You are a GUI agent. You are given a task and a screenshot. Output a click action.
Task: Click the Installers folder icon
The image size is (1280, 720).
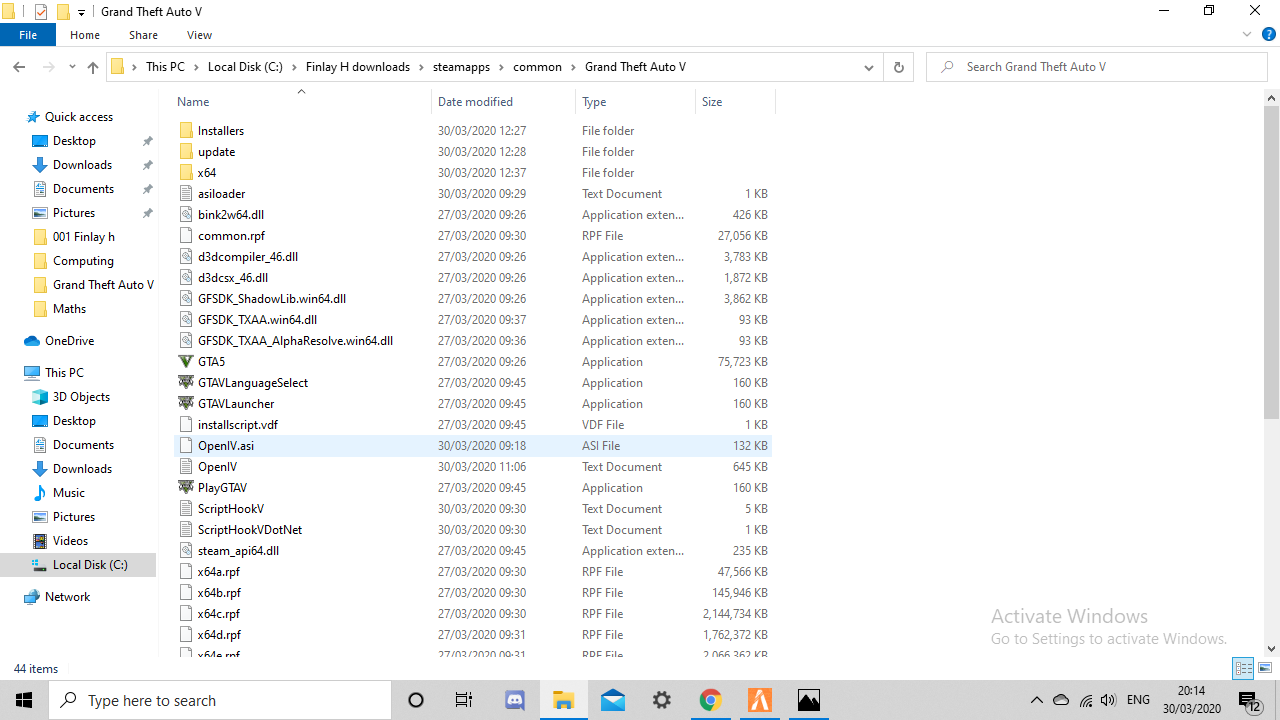[186, 131]
